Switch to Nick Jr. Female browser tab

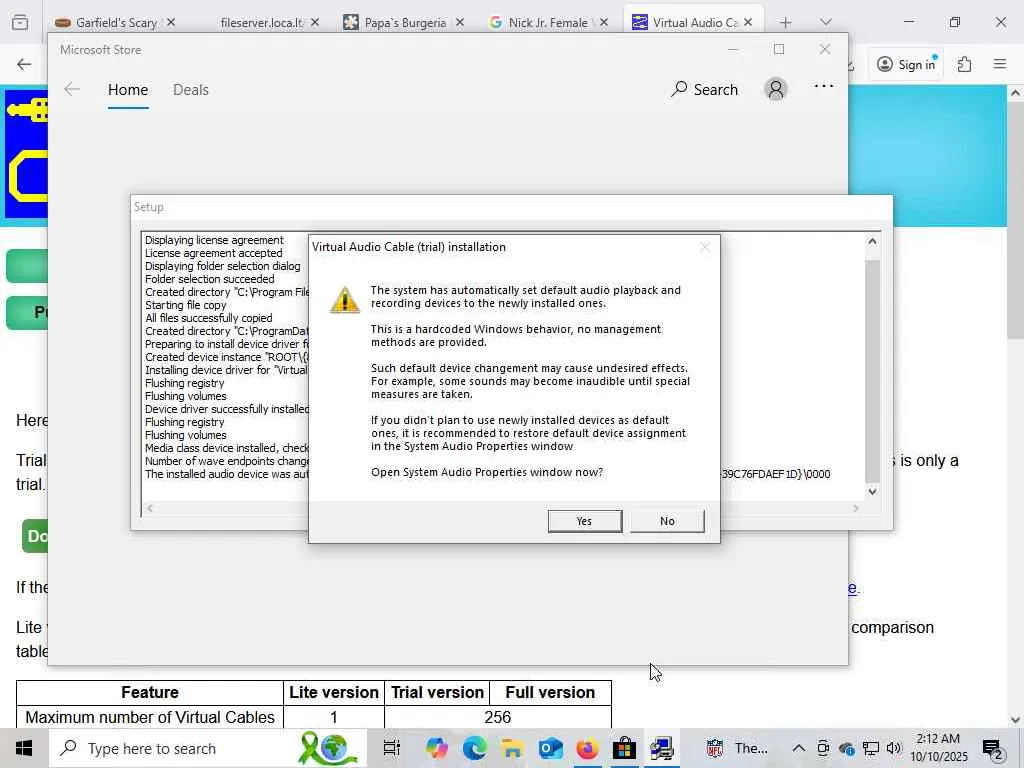pyautogui.click(x=547, y=23)
